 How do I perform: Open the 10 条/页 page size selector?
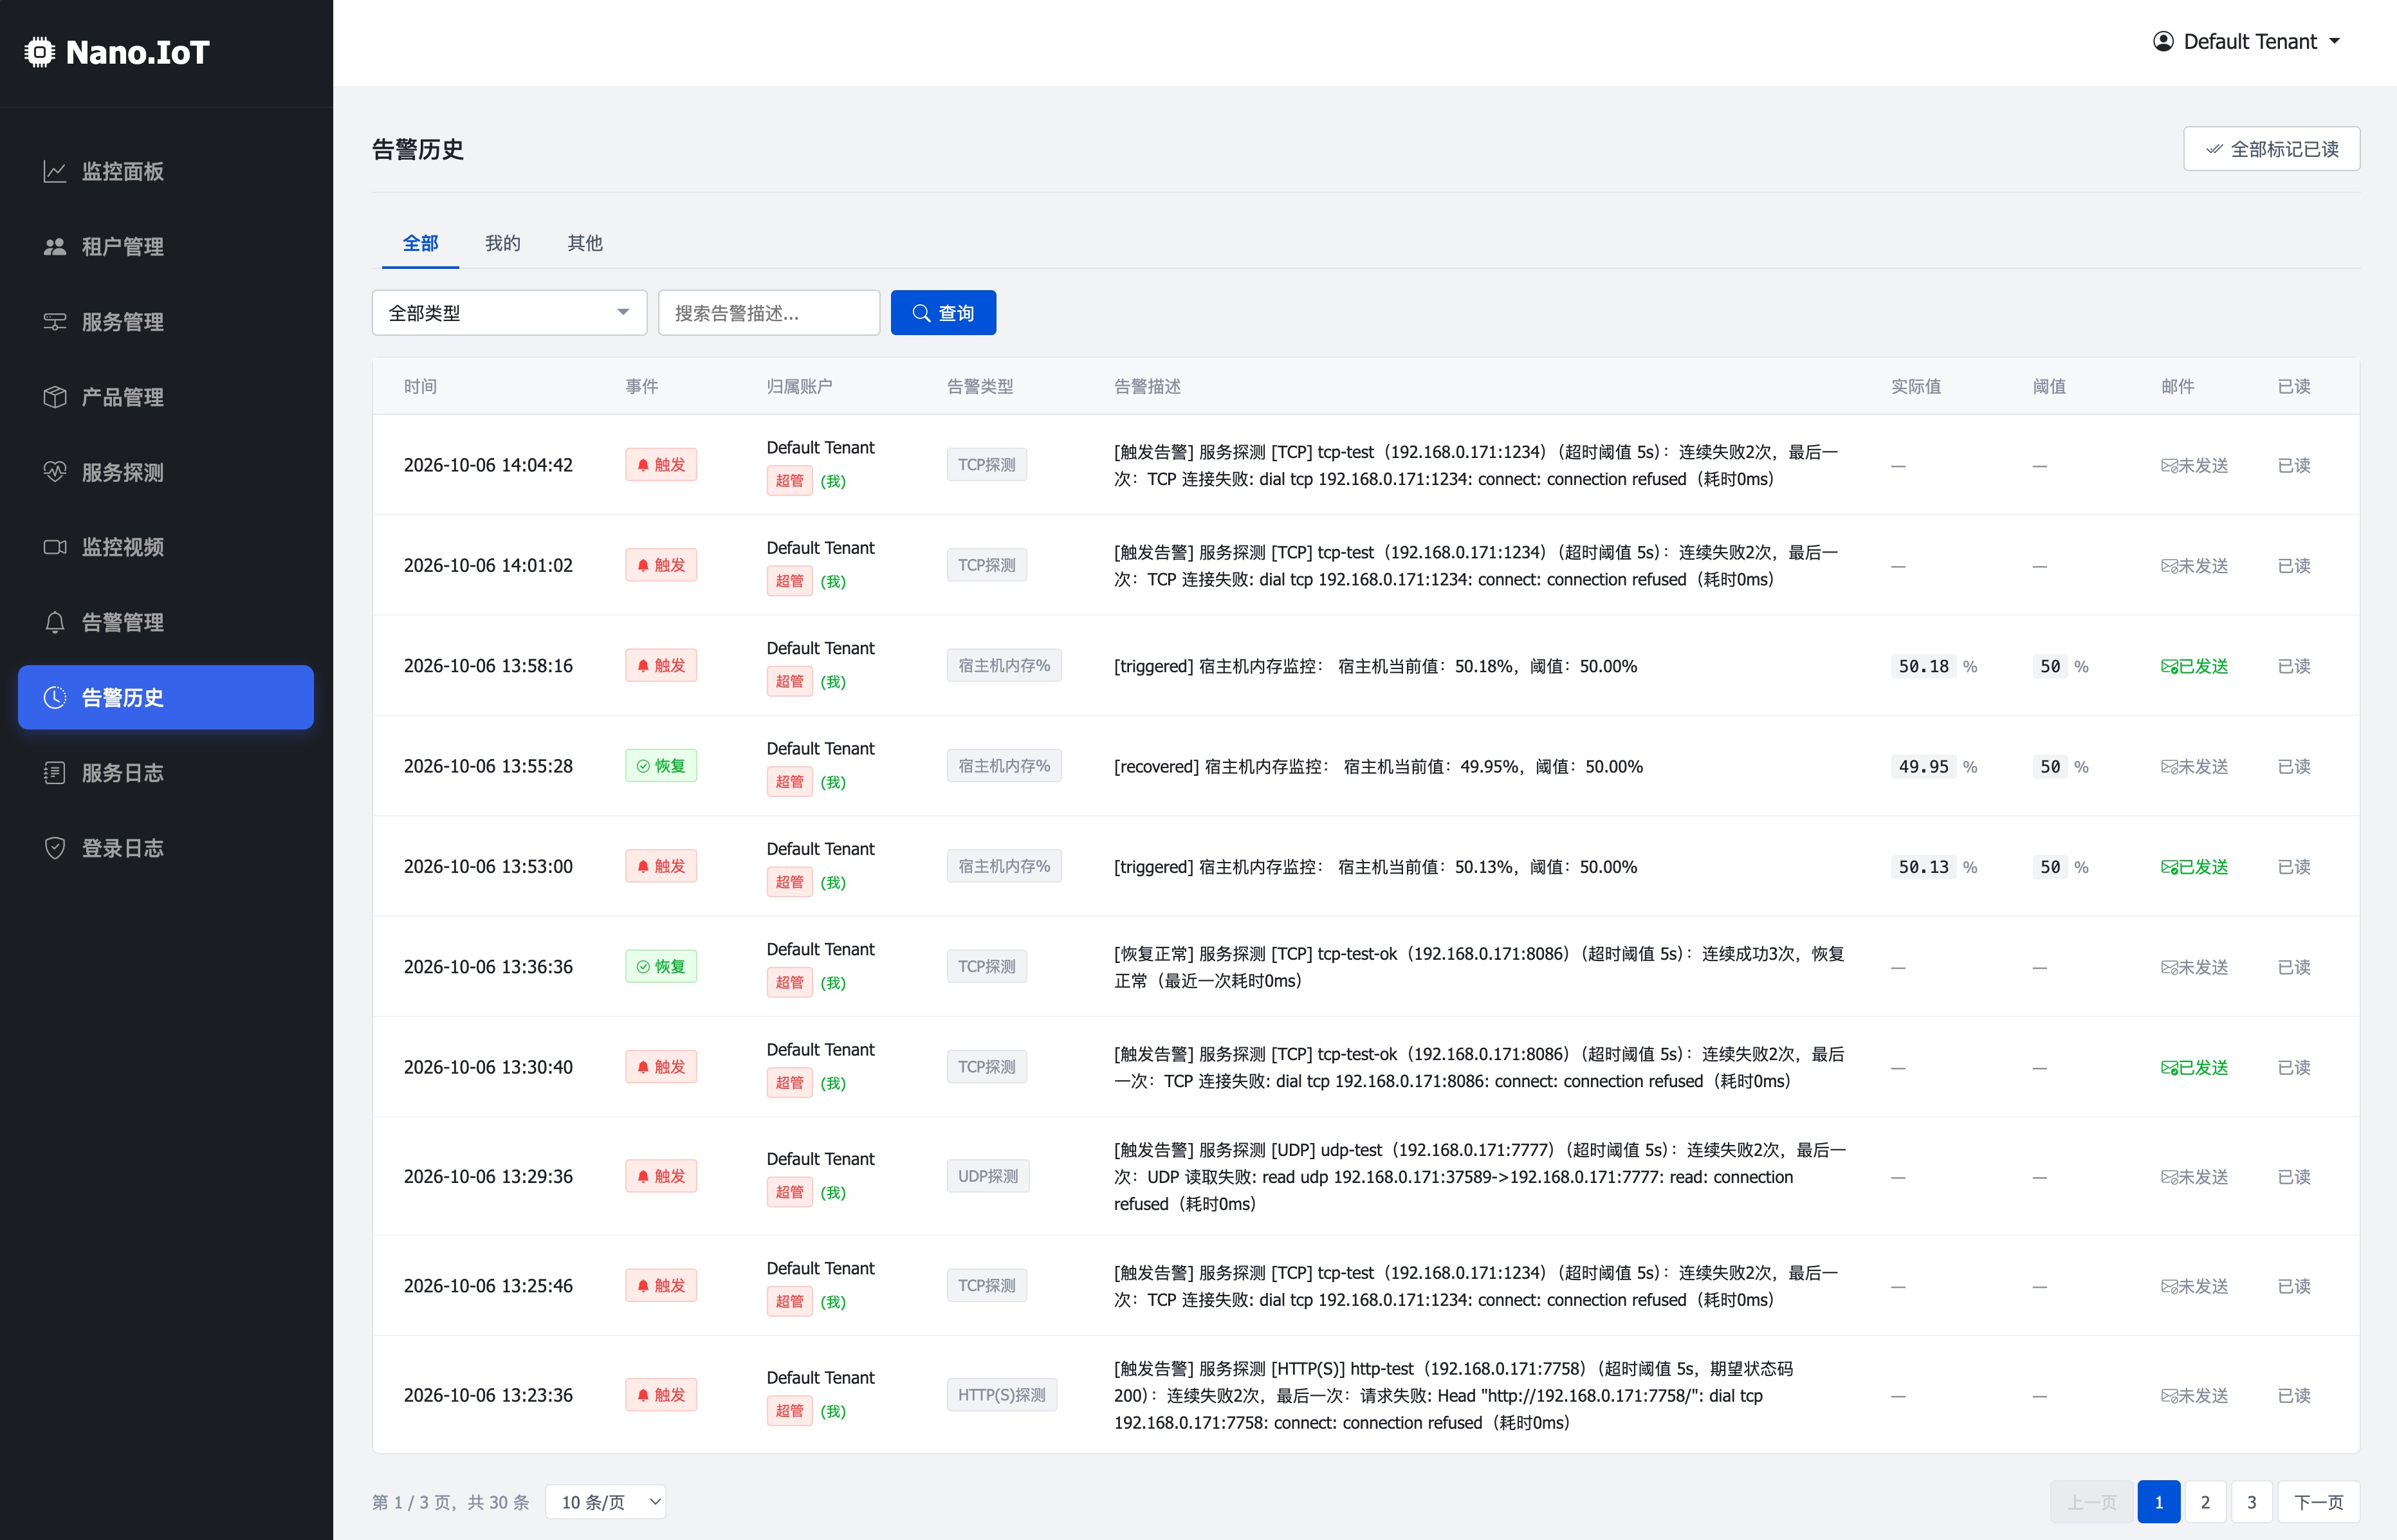(x=605, y=1502)
